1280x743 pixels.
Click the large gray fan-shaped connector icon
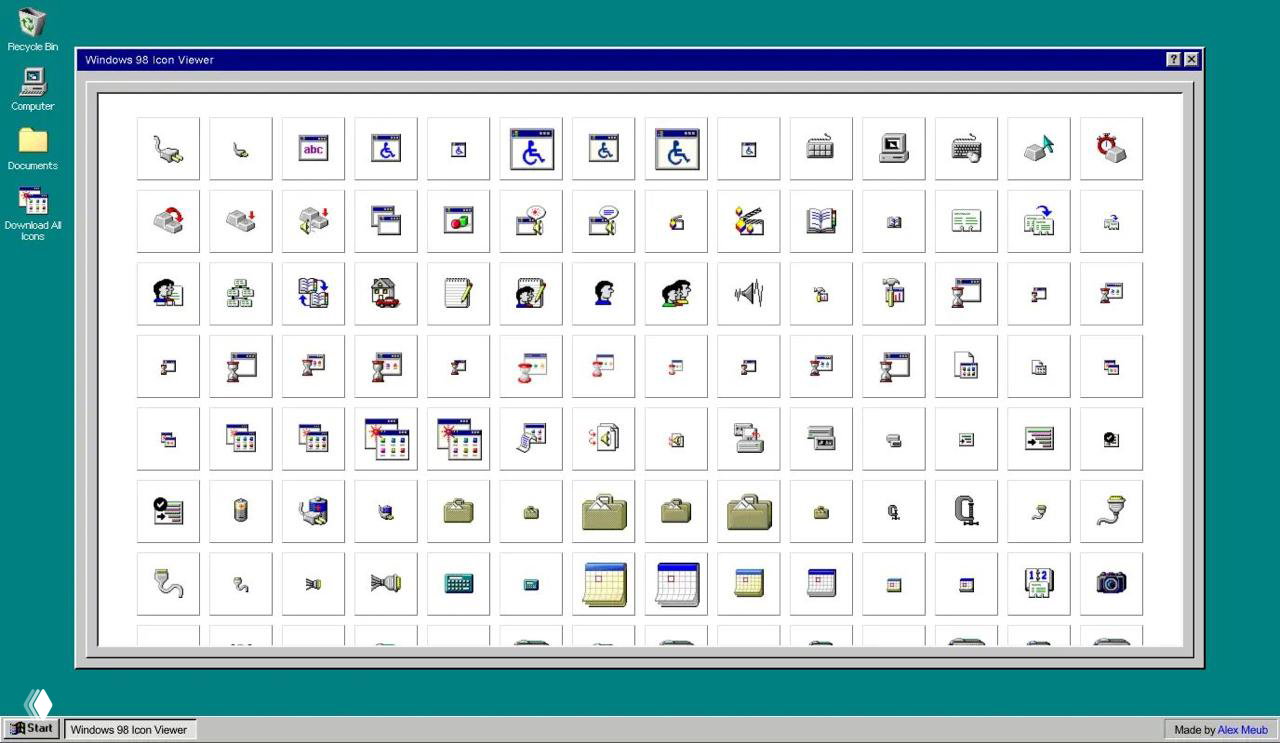click(x=386, y=584)
